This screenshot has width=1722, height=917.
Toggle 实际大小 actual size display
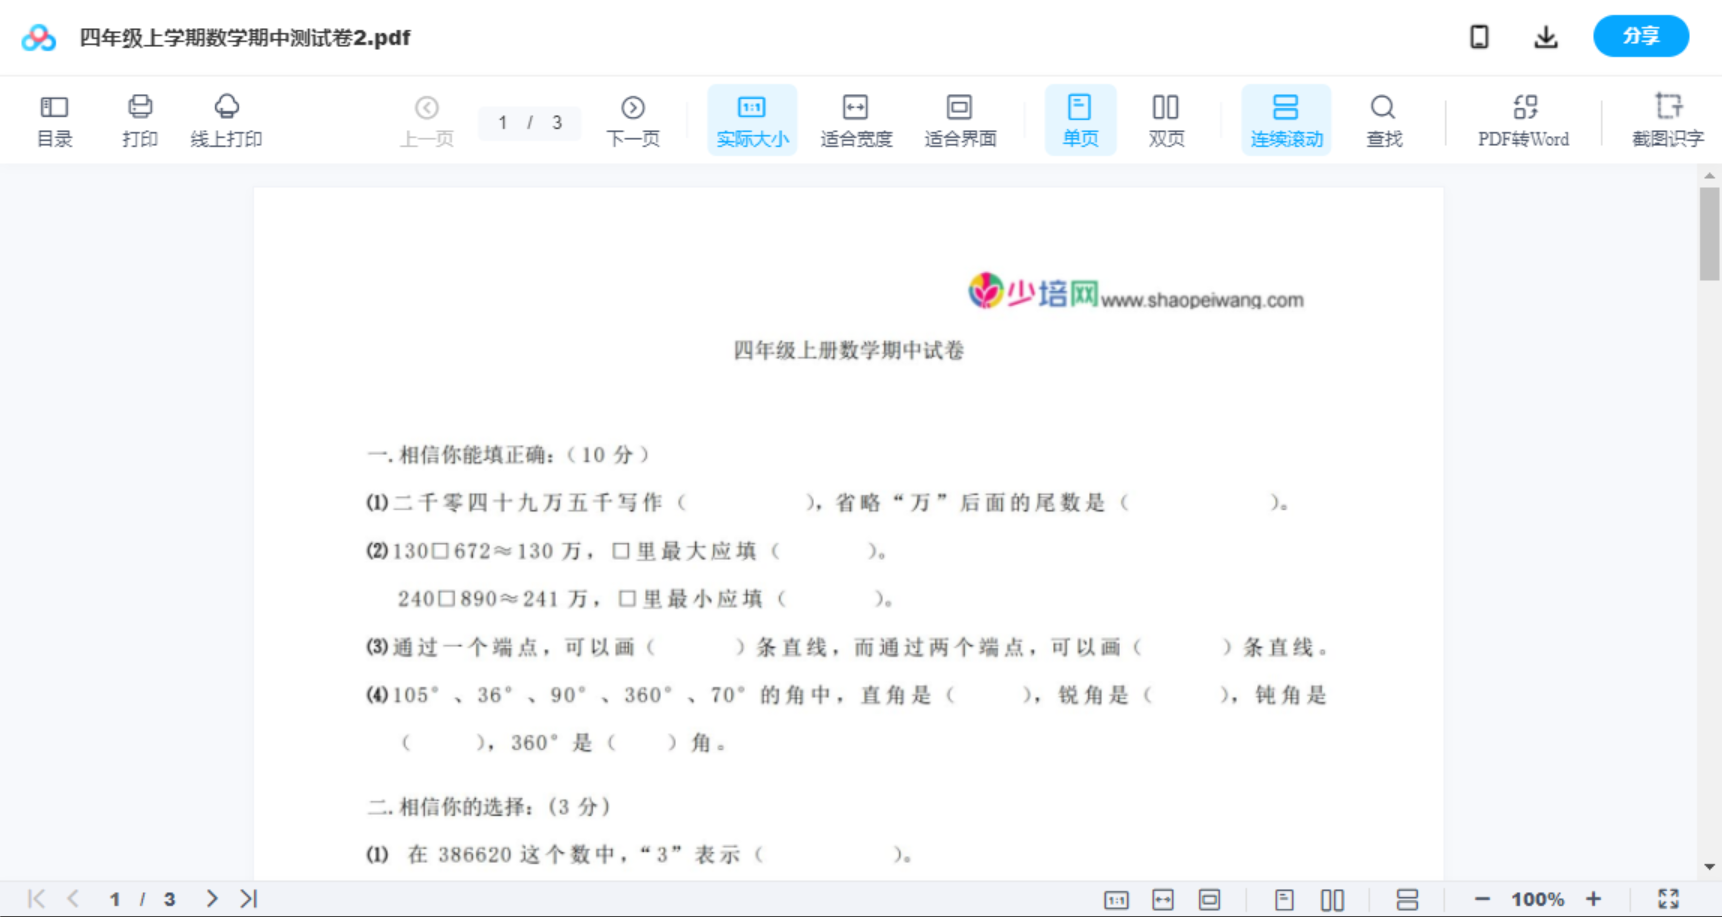click(x=752, y=119)
